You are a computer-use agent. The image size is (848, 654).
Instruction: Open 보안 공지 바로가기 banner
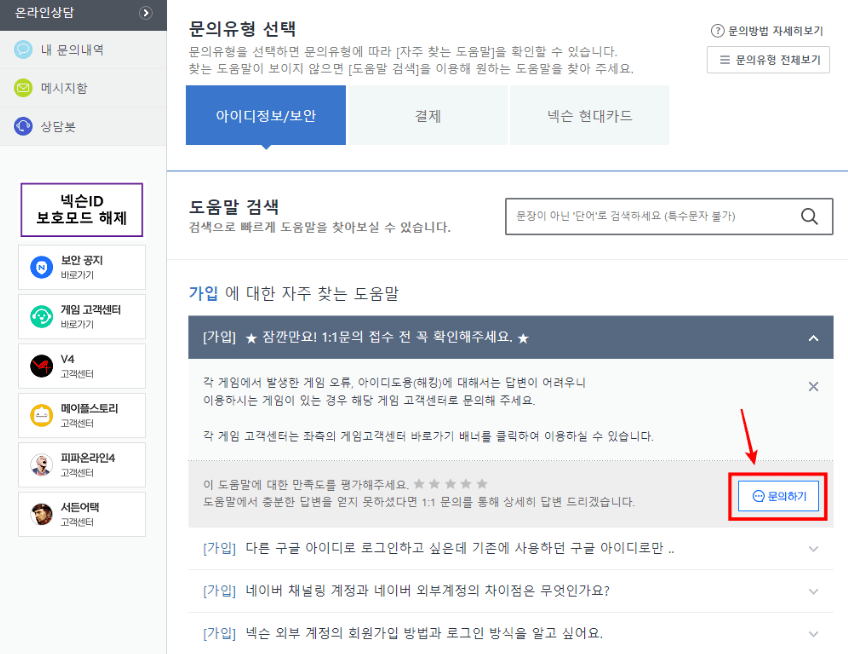(82, 267)
